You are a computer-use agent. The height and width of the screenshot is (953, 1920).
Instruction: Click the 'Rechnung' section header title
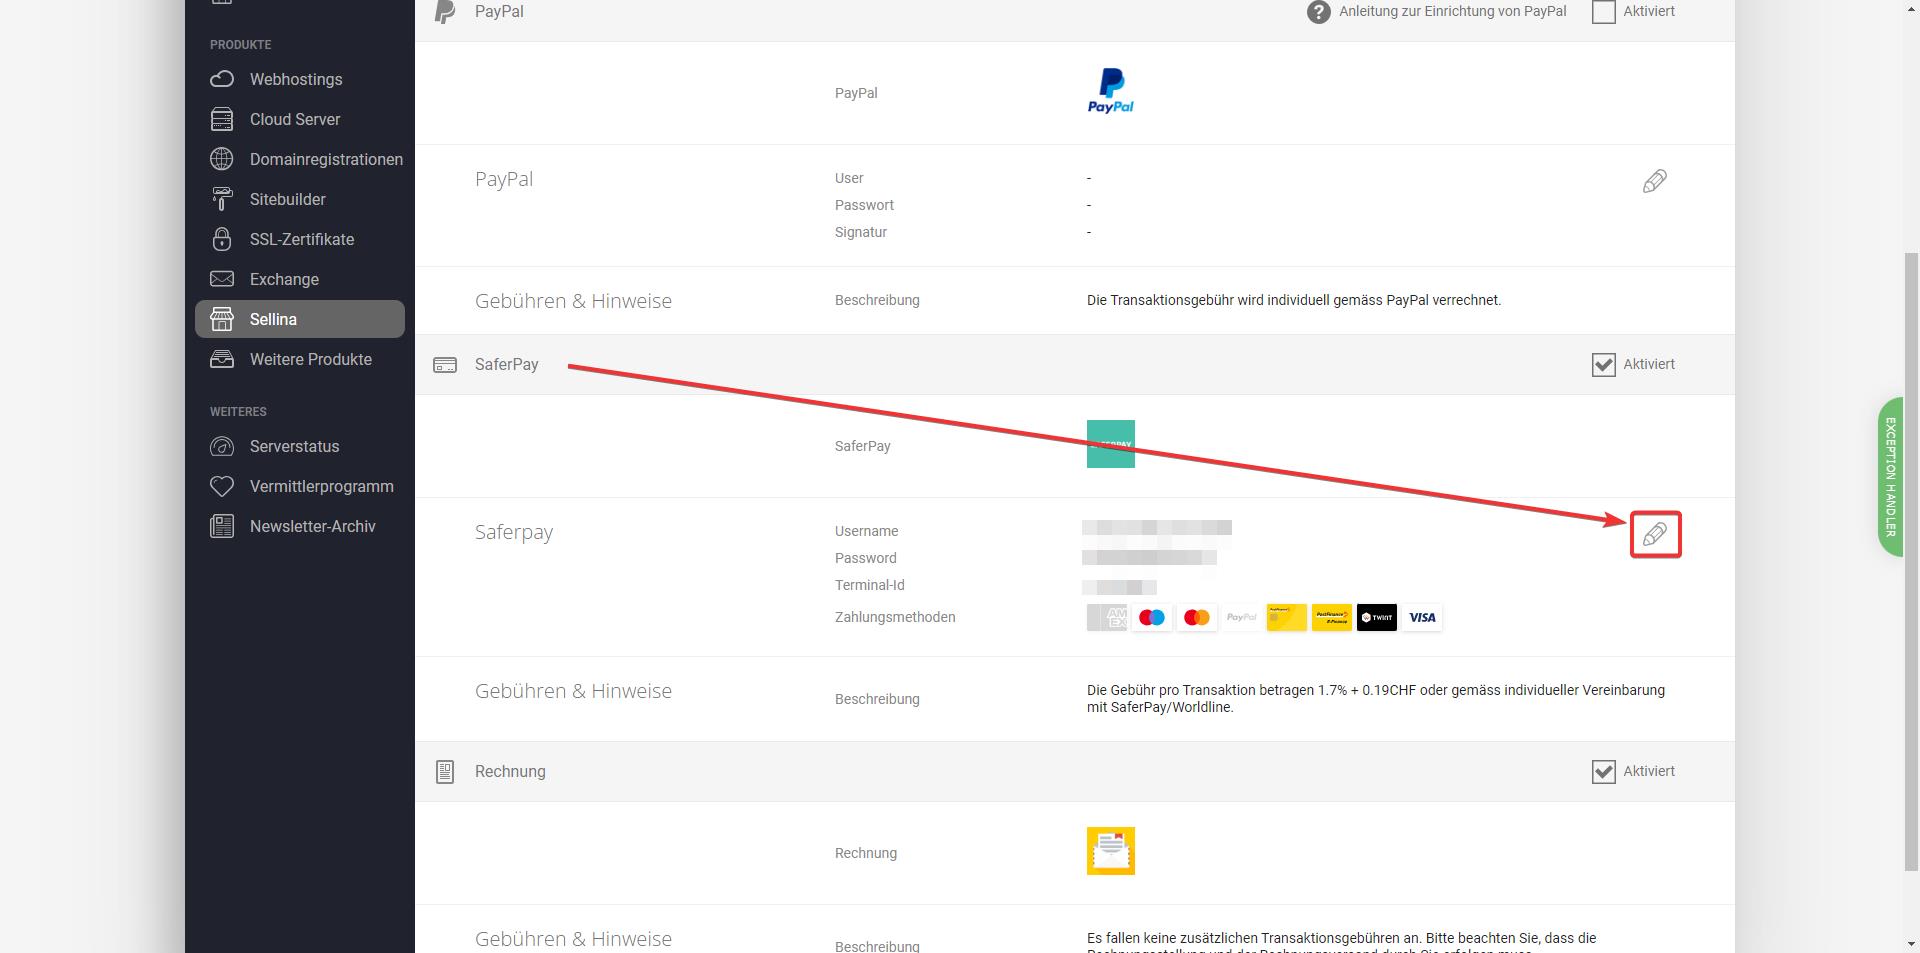point(510,772)
